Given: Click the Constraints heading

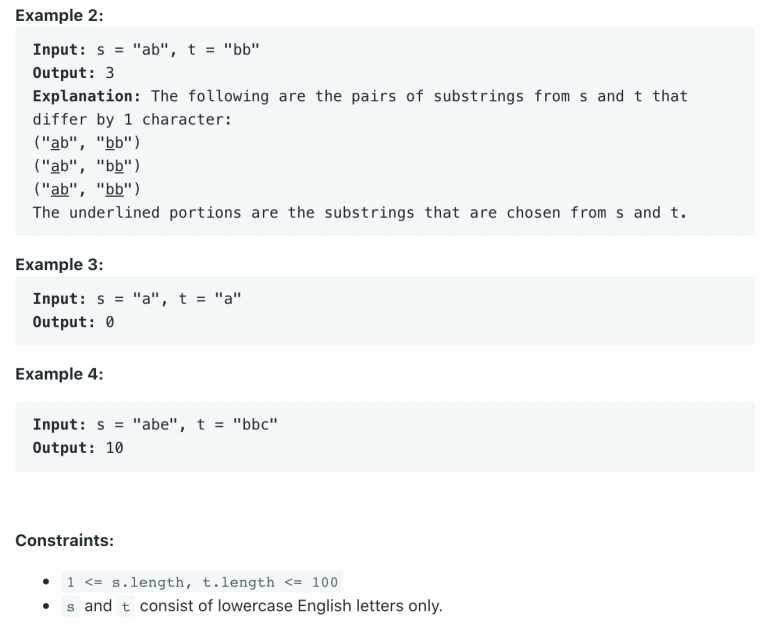Looking at the screenshot, I should (64, 541).
